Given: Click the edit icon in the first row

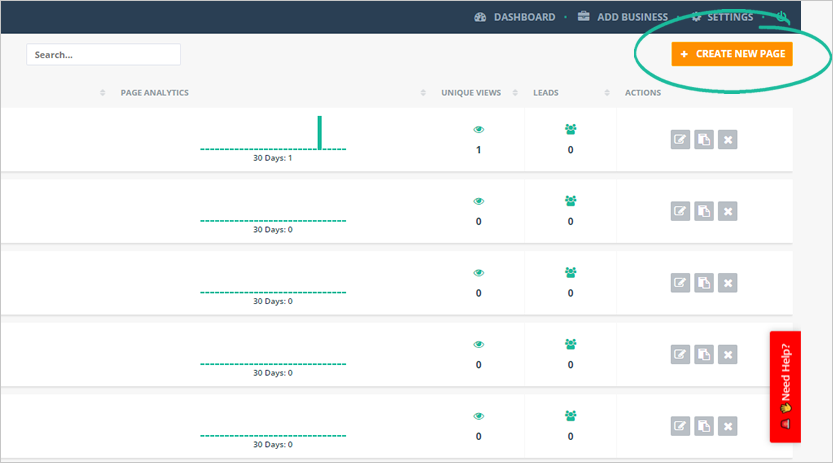Looking at the screenshot, I should coord(680,139).
